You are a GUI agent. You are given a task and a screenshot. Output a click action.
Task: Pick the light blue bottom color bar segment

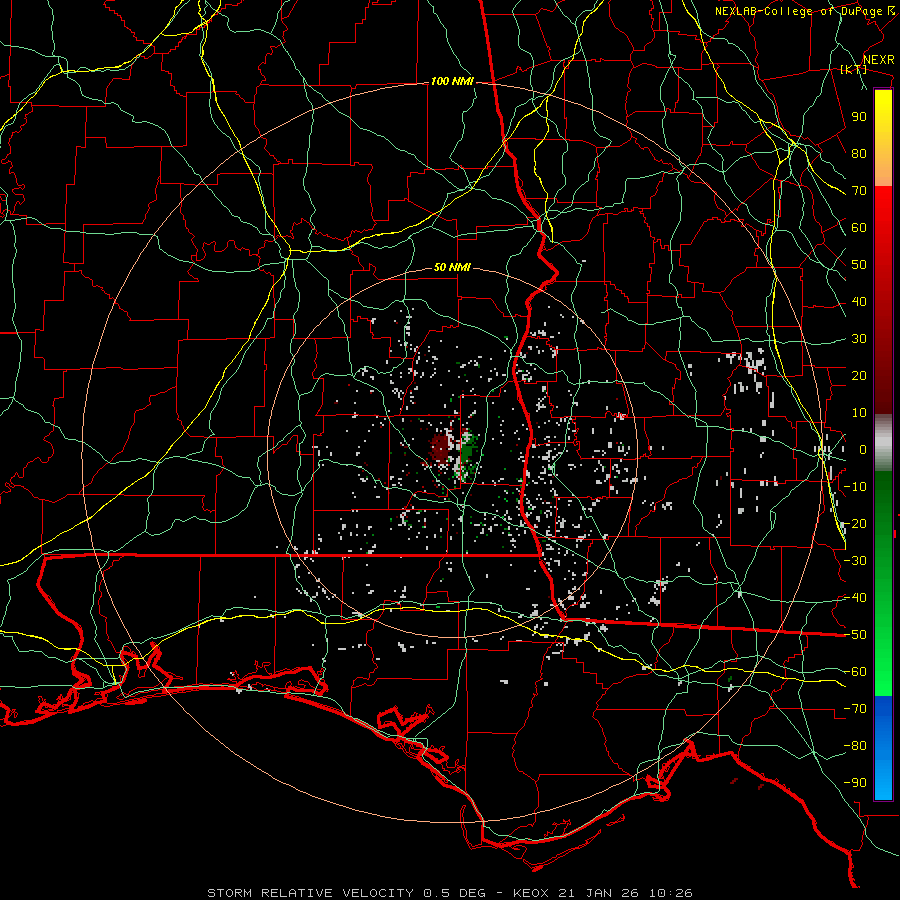pos(883,781)
